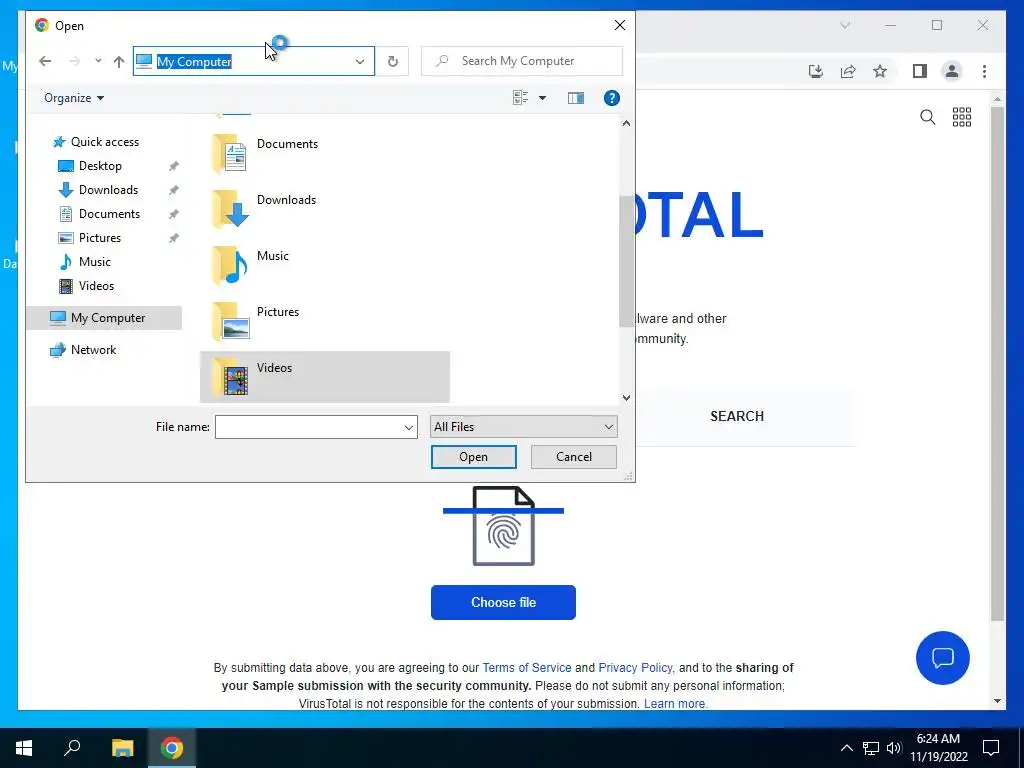
Task: Open the Windows Start menu
Action: 24,748
